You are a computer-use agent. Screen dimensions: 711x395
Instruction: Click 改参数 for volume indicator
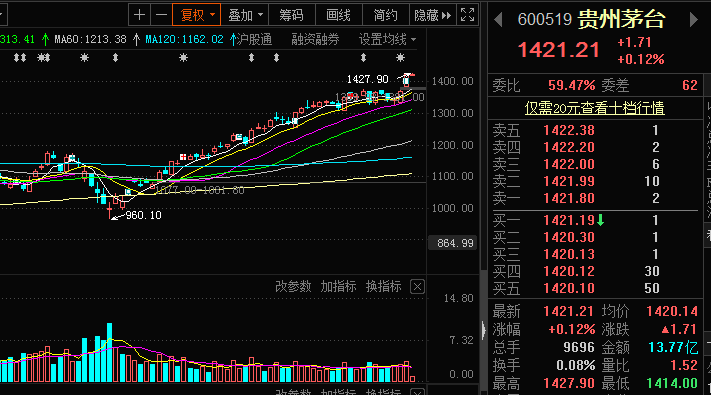click(x=293, y=287)
